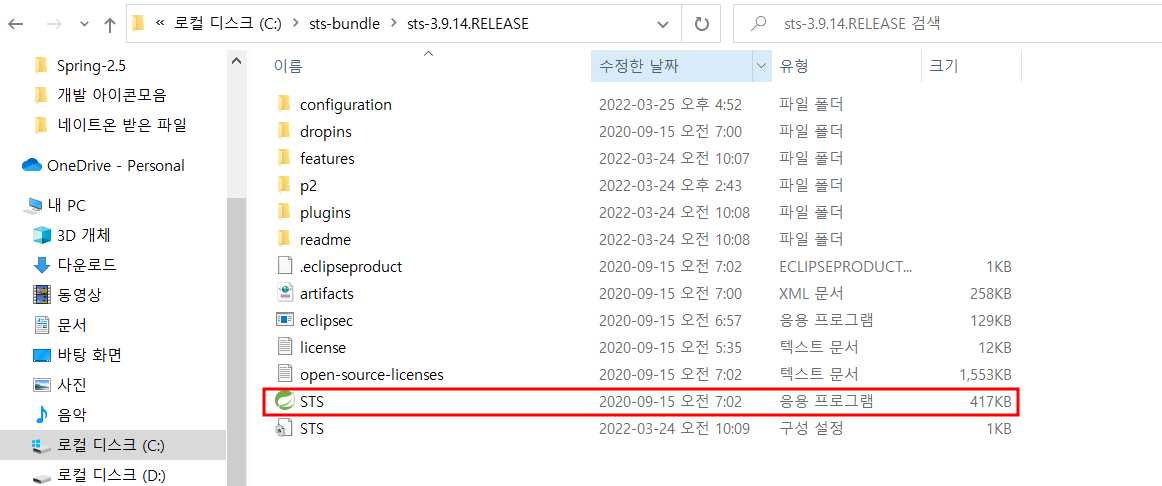Go back with the left arrow button
Image resolution: width=1162 pixels, height=486 pixels.
16,24
